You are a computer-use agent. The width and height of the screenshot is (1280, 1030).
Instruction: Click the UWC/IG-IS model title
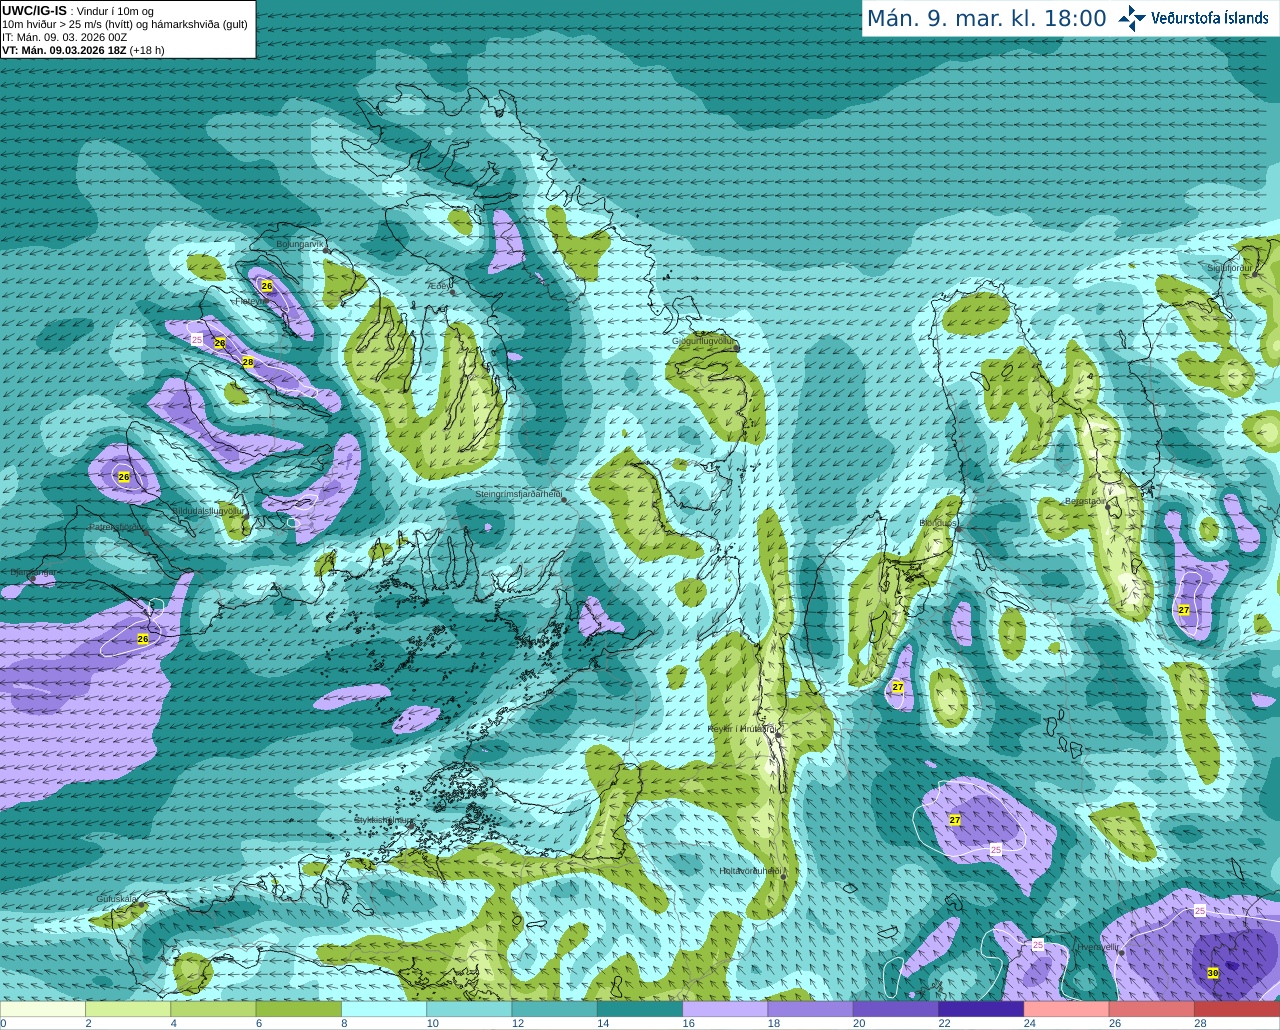pos(34,10)
